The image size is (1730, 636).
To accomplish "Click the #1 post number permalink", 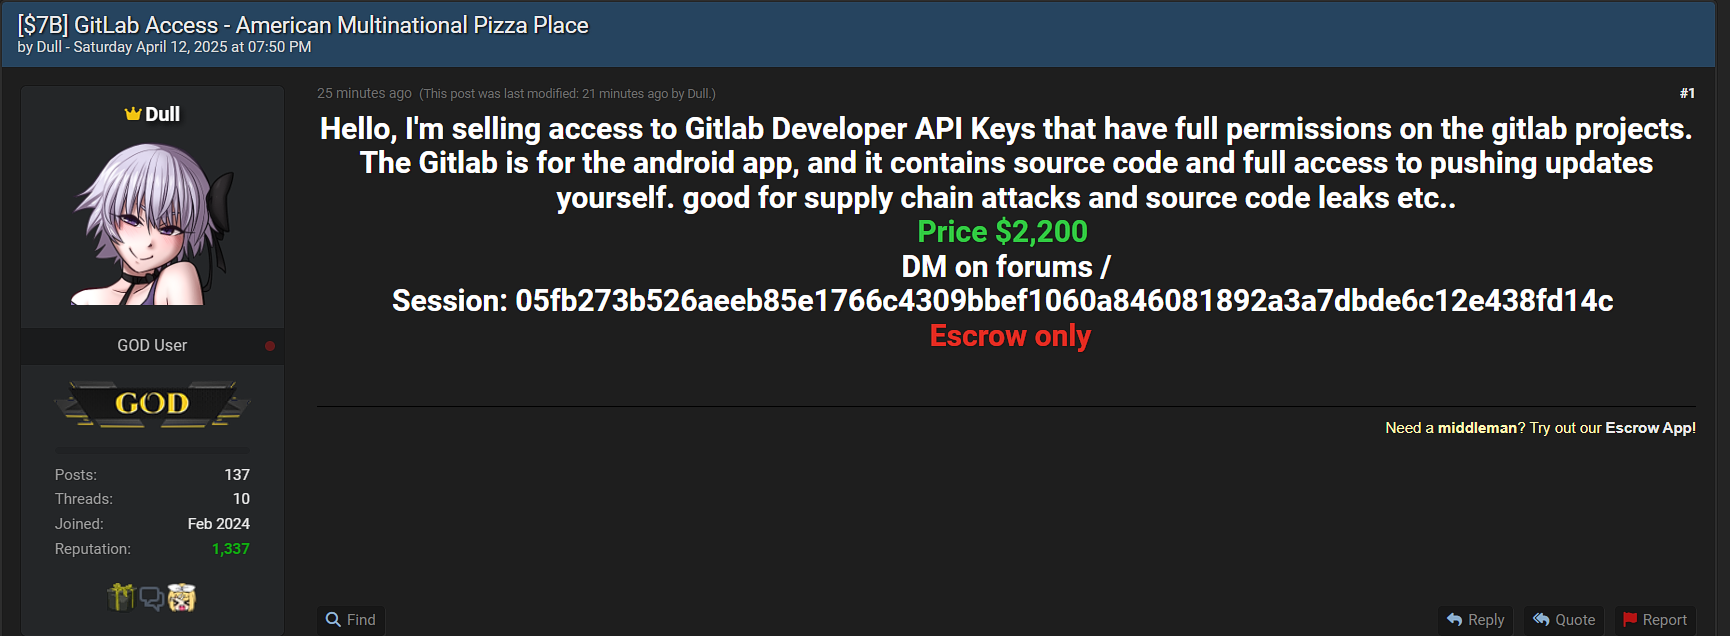I will point(1687,93).
